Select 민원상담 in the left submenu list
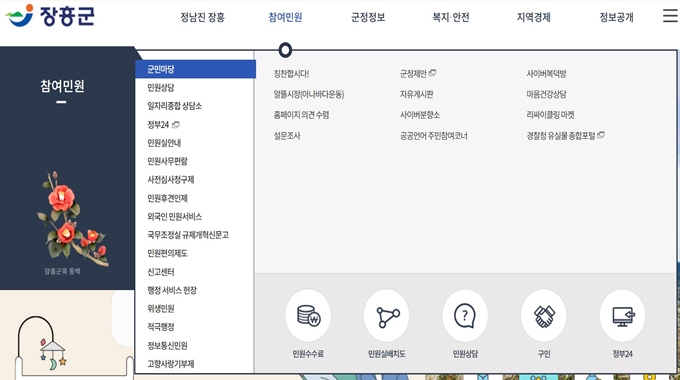Viewport: 680px width, 380px height. tap(160, 88)
